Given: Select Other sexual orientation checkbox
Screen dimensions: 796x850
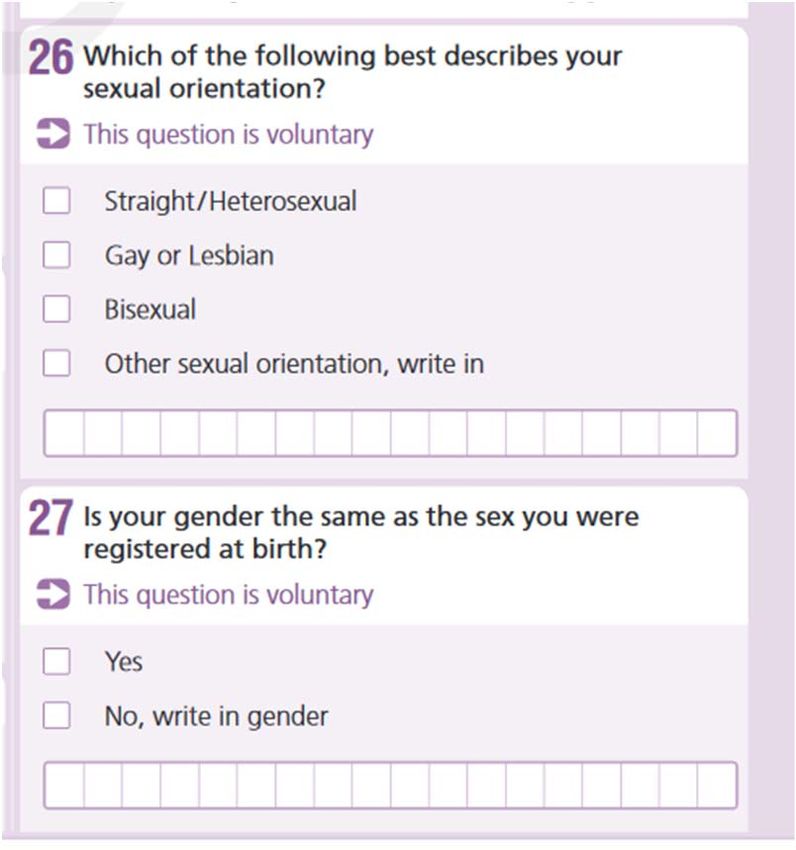Looking at the screenshot, I should 56,363.
